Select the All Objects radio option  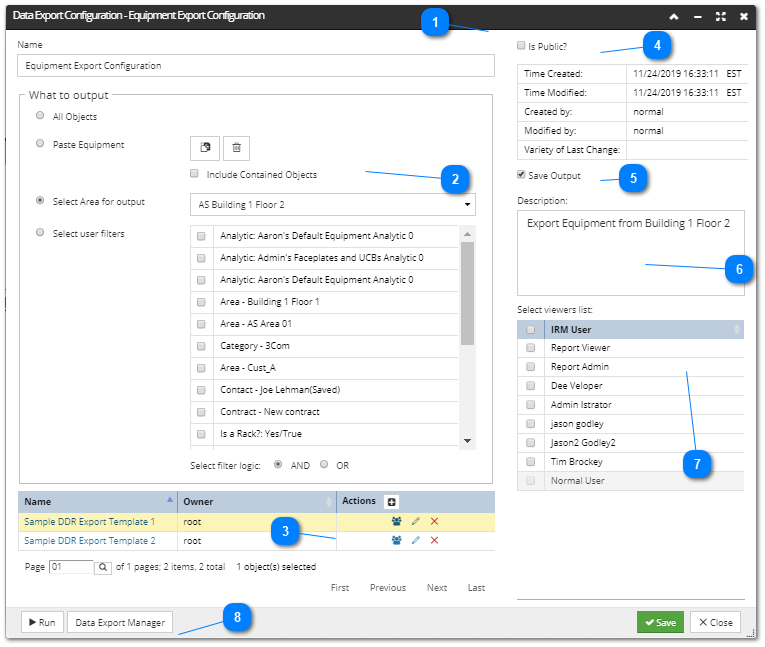click(40, 116)
